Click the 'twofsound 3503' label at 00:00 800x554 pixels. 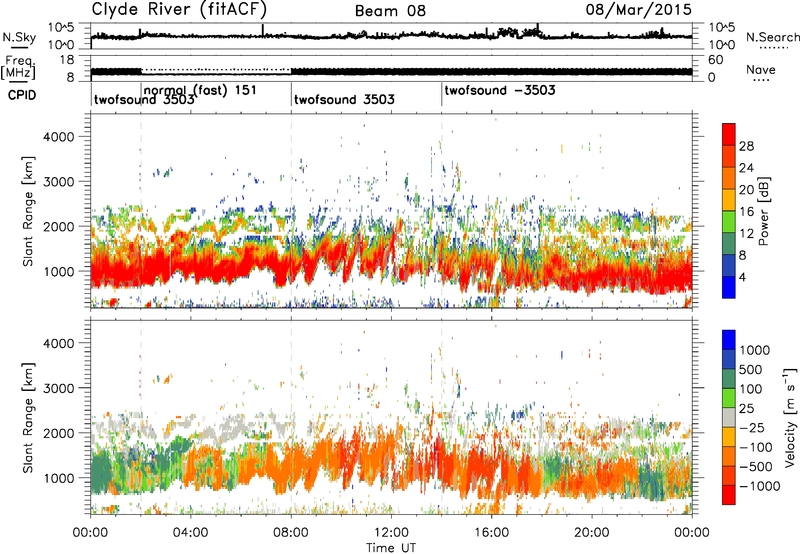[x=144, y=99]
